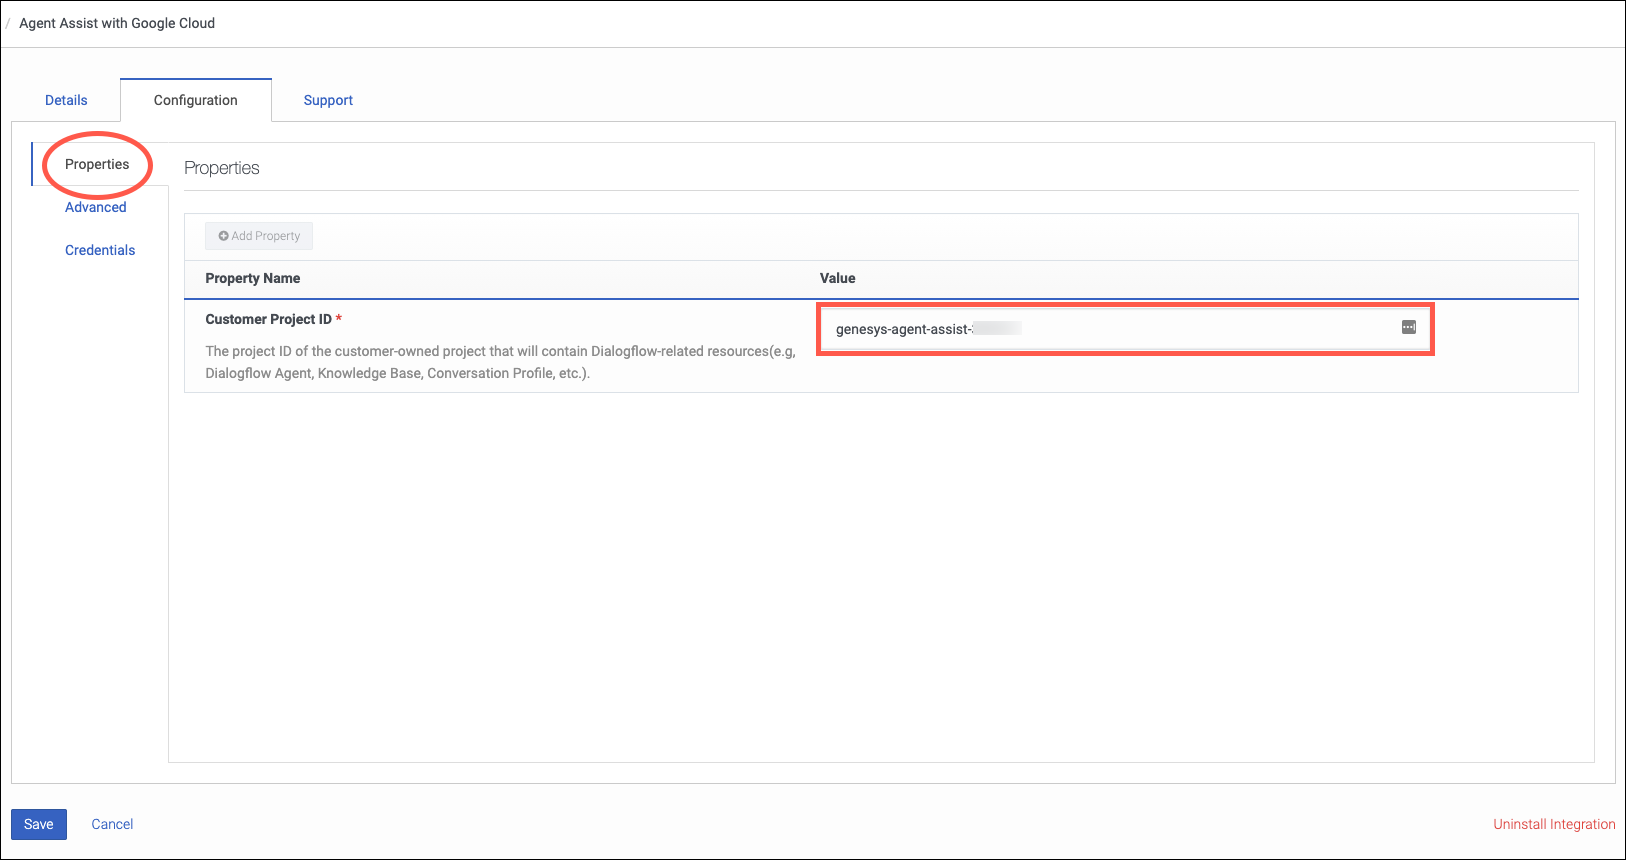Cancel the configuration changes
The image size is (1626, 860).
(x=112, y=824)
